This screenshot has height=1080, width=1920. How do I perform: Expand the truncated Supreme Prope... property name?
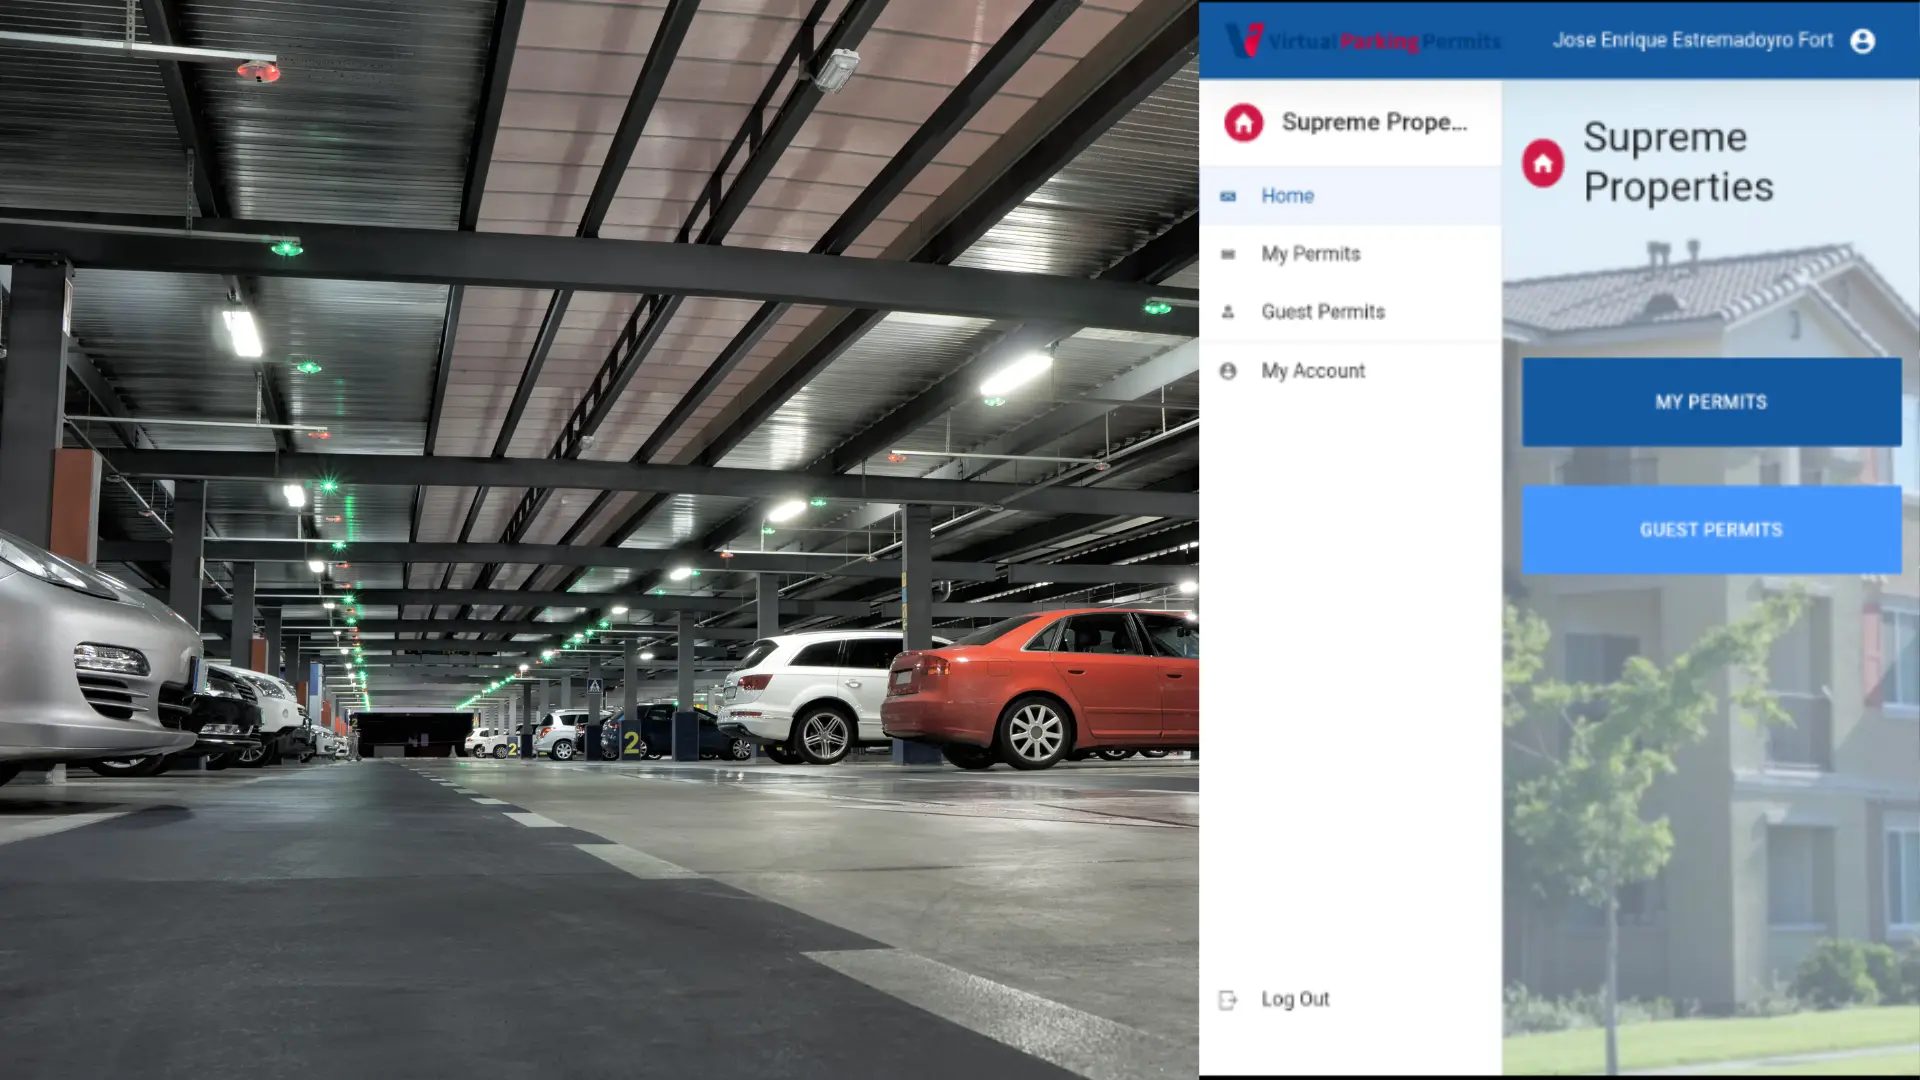click(x=1376, y=122)
